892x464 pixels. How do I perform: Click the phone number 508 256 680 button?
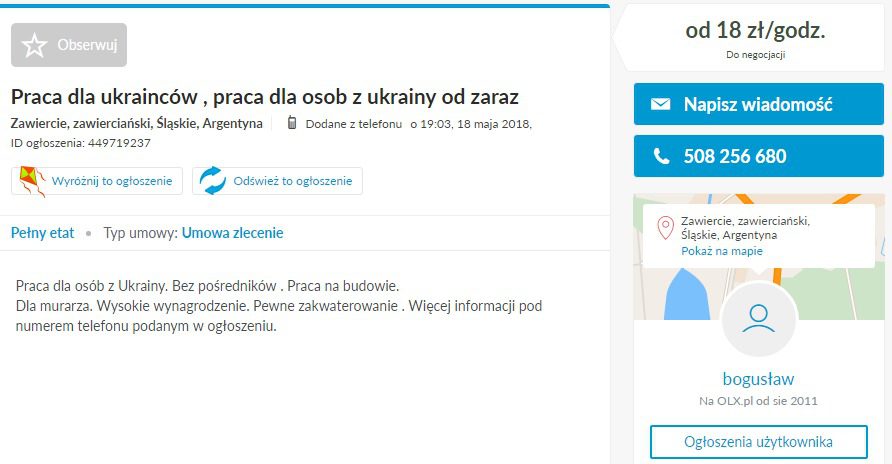(759, 156)
